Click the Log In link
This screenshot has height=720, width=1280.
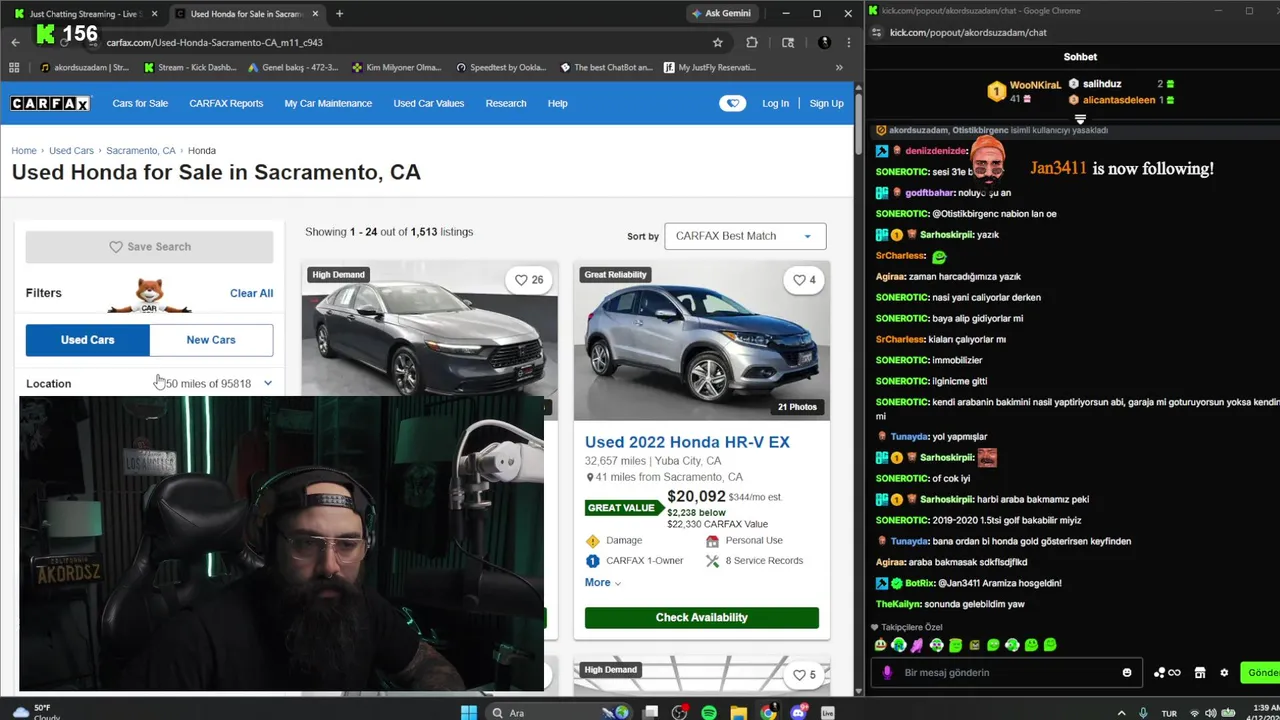click(x=775, y=103)
